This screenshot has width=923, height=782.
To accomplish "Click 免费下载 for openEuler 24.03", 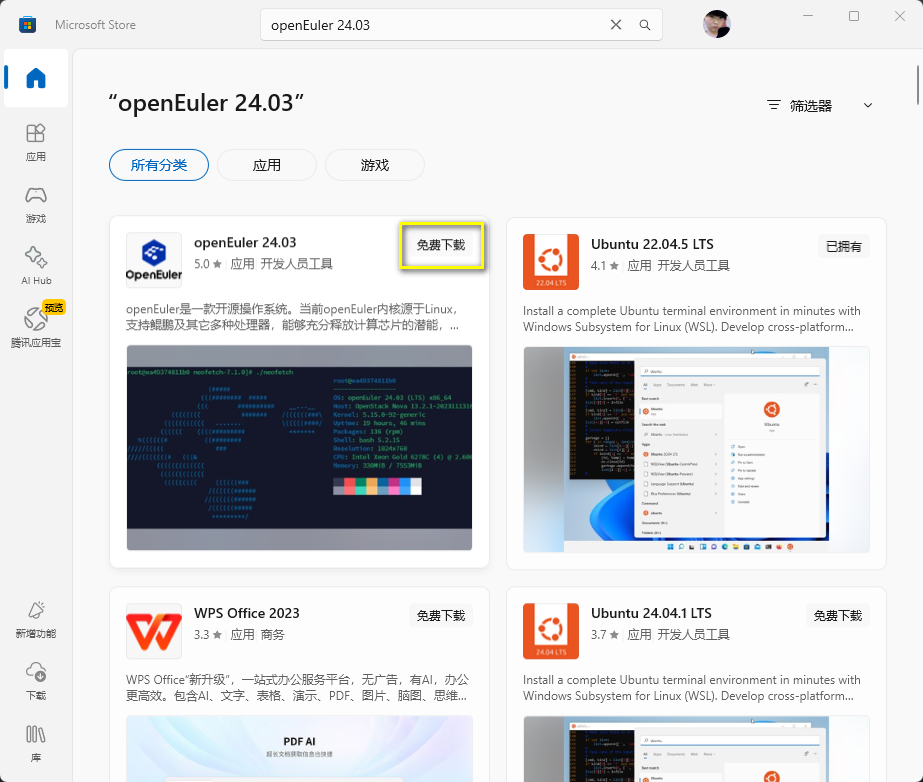I will coord(441,245).
